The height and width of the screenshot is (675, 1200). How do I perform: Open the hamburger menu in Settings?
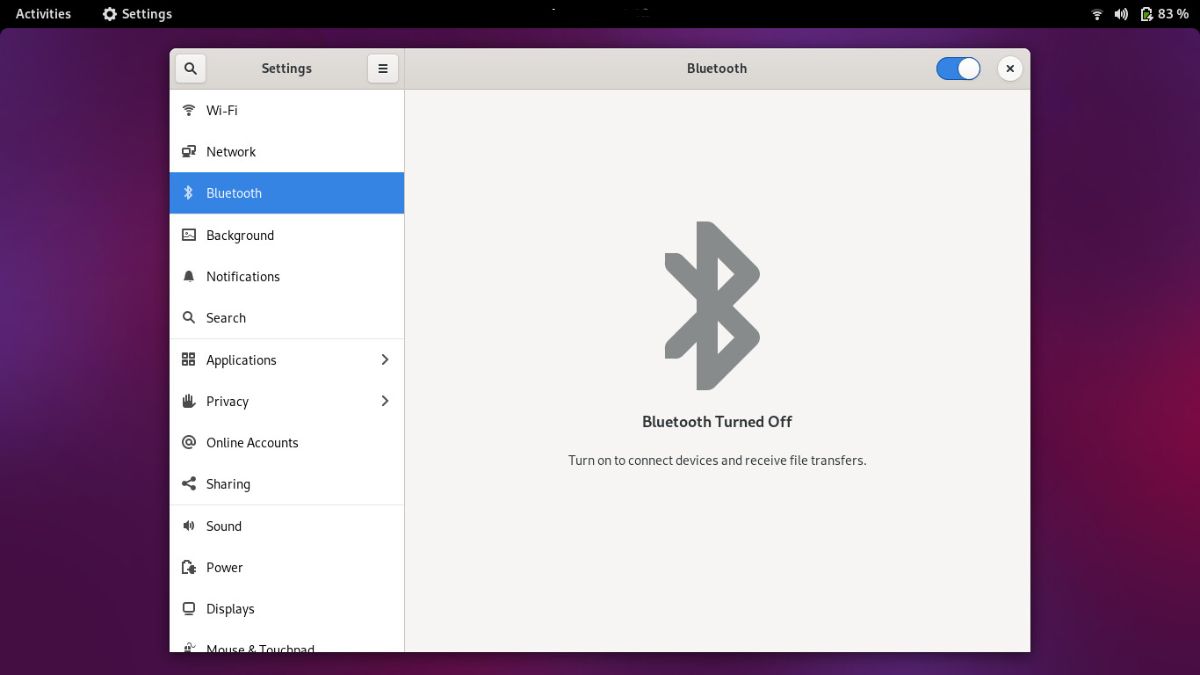383,68
